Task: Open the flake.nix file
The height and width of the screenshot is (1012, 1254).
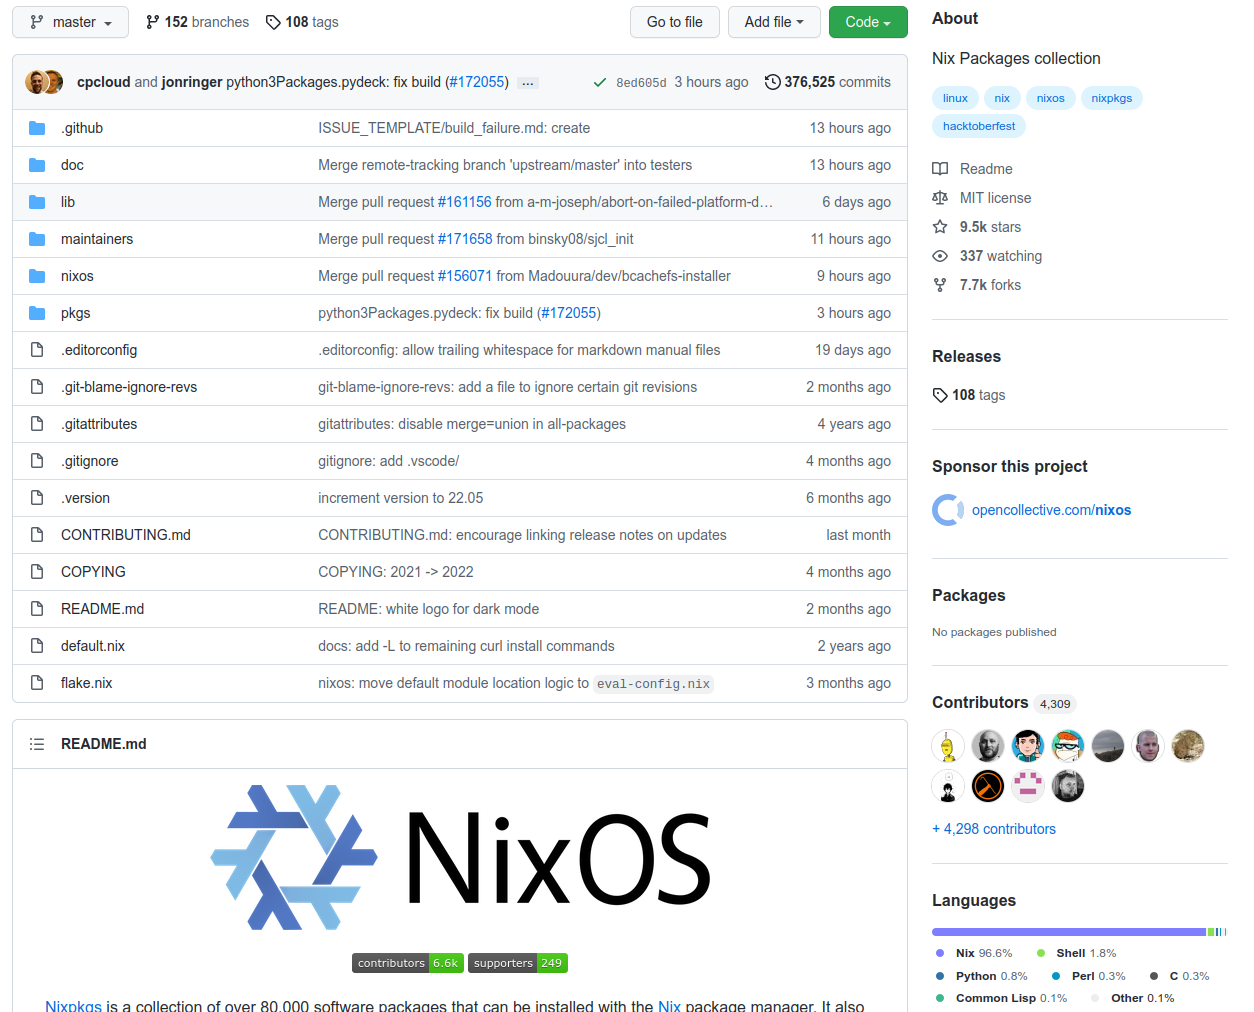Action: (86, 683)
